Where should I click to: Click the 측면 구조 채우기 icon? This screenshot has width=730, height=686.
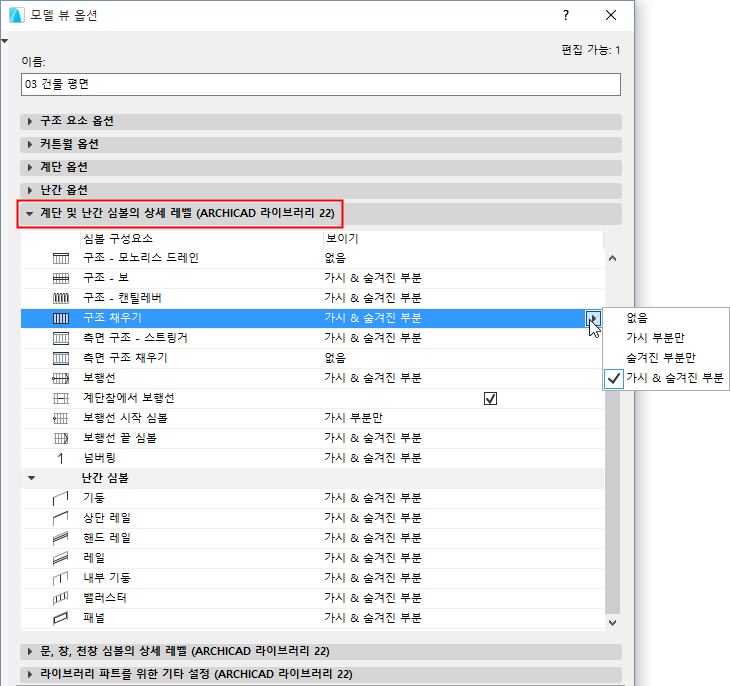coord(61,358)
